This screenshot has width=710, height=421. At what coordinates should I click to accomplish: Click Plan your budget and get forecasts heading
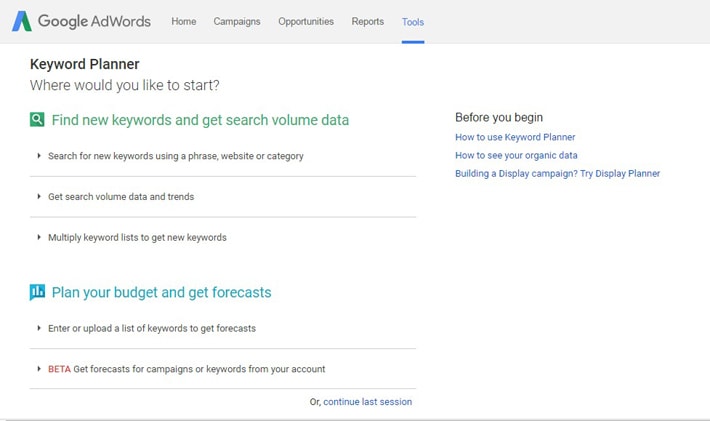pos(161,292)
